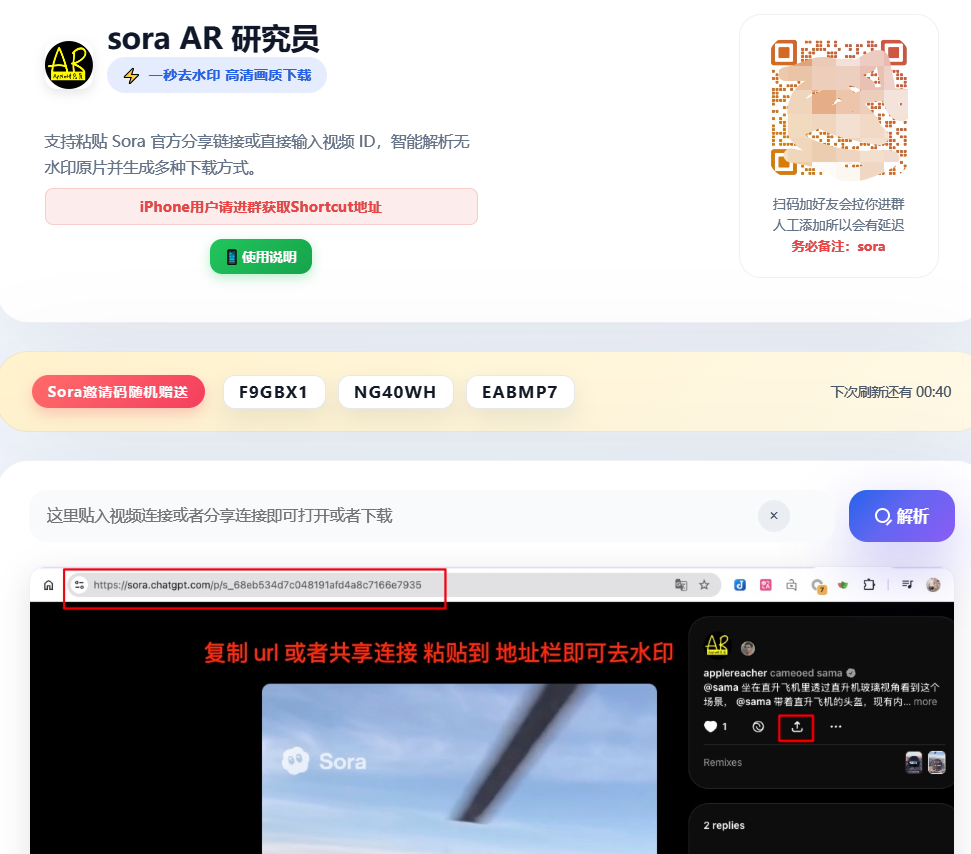
Task: Click the AR logo avatar
Action: pyautogui.click(x=69, y=64)
